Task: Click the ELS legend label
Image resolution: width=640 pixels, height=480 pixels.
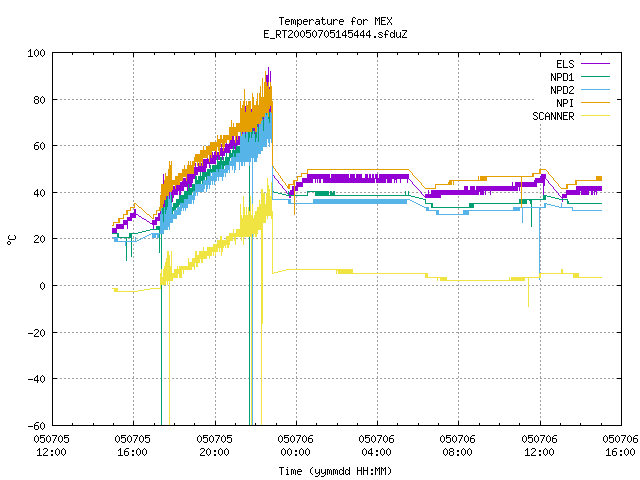Action: (565, 64)
